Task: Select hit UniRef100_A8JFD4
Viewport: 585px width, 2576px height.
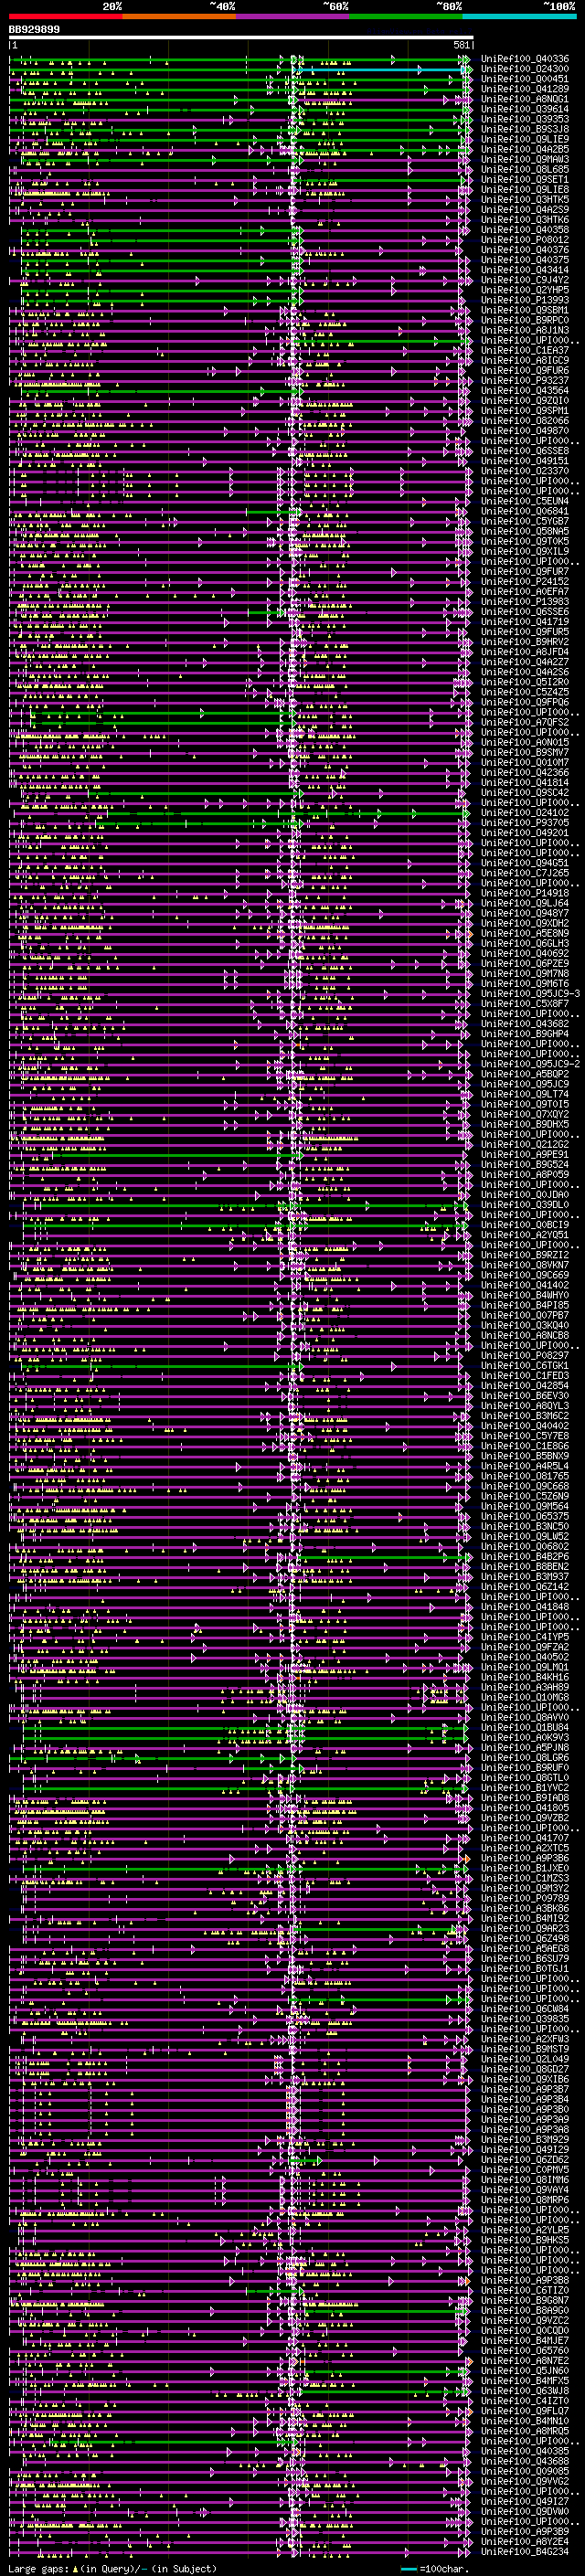Action: tap(525, 652)
